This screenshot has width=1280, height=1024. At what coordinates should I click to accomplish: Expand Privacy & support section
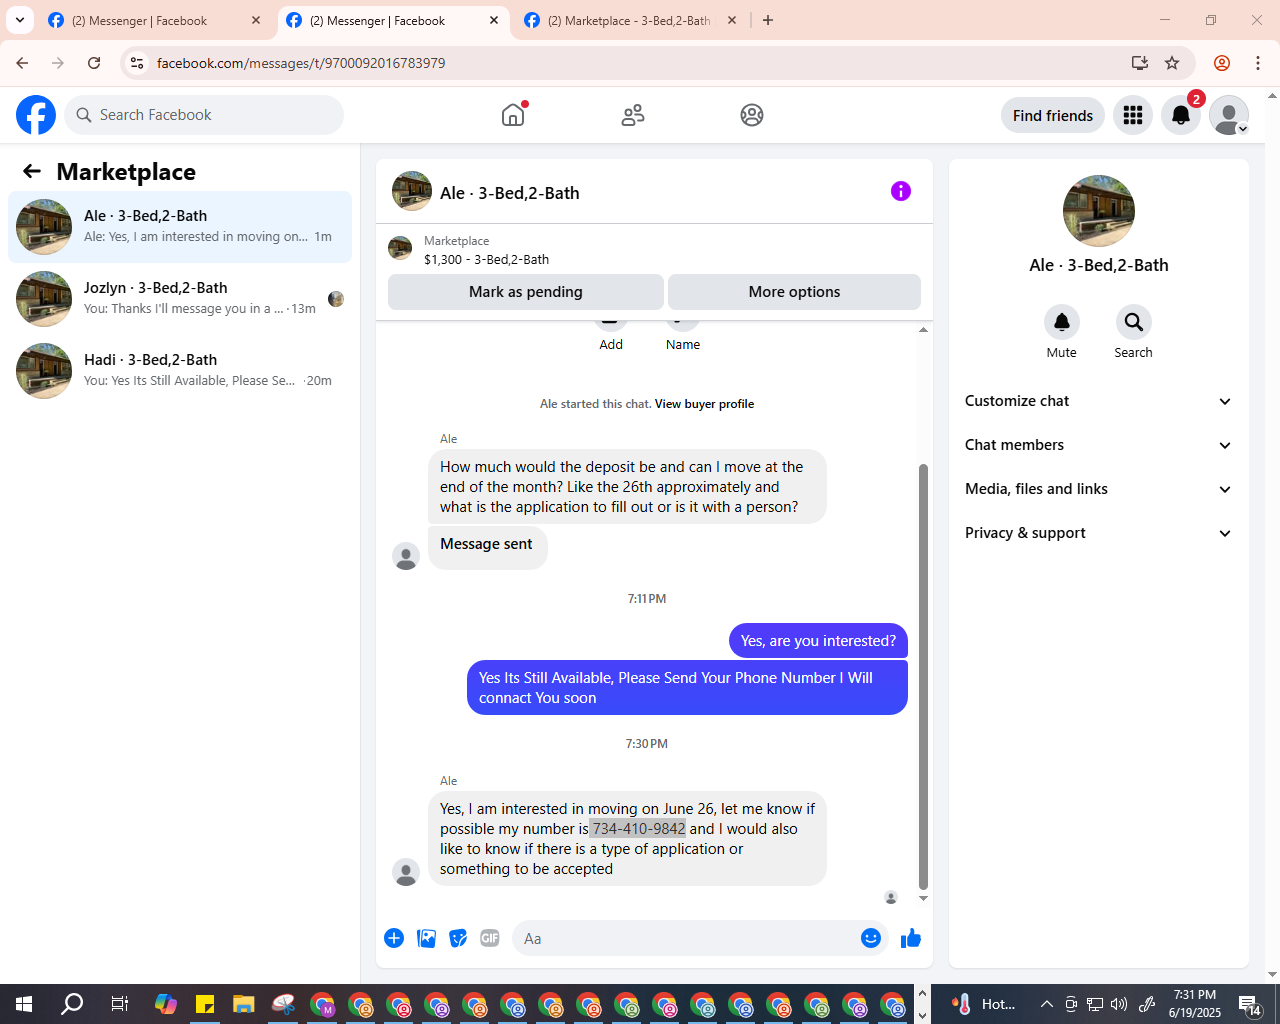(x=1098, y=533)
